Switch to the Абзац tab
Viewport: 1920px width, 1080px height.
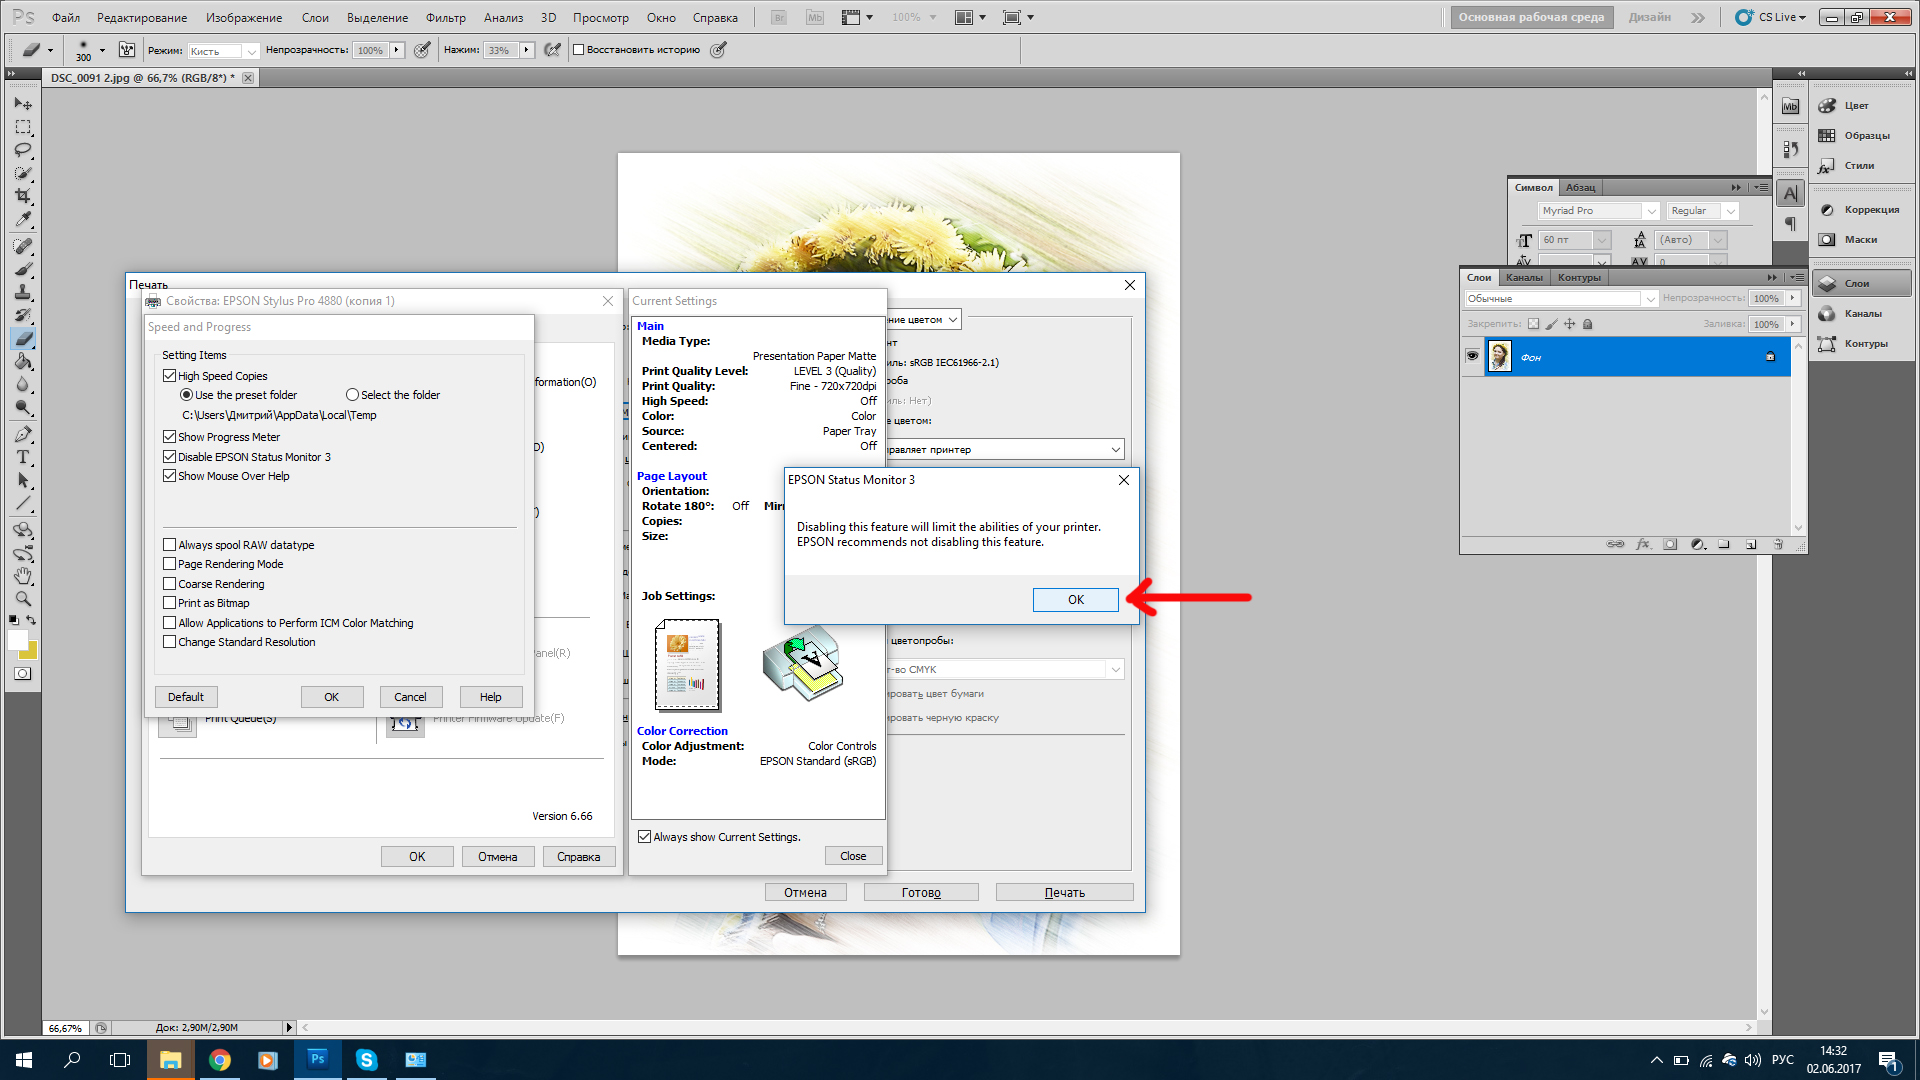(1581, 188)
